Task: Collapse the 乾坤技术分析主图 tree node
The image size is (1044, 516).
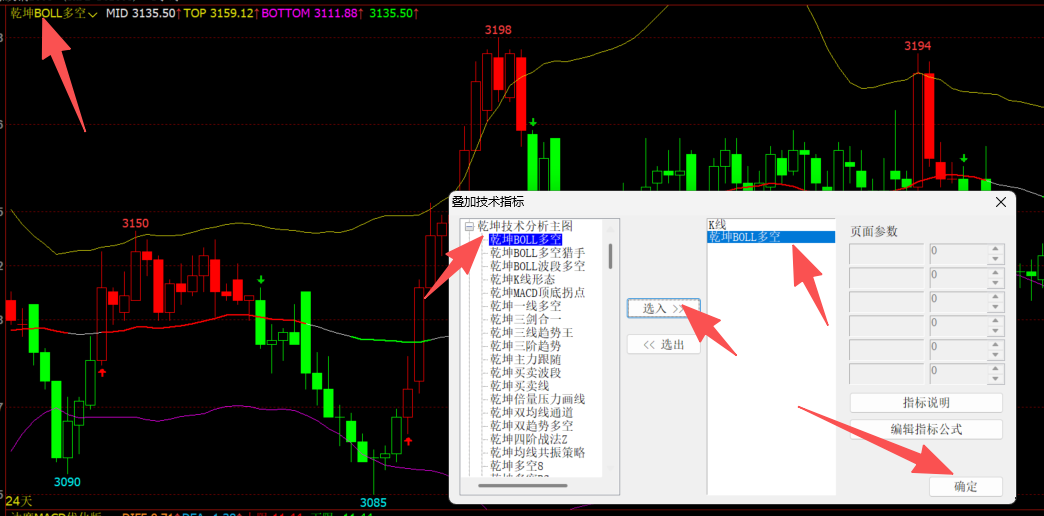Action: [x=469, y=227]
